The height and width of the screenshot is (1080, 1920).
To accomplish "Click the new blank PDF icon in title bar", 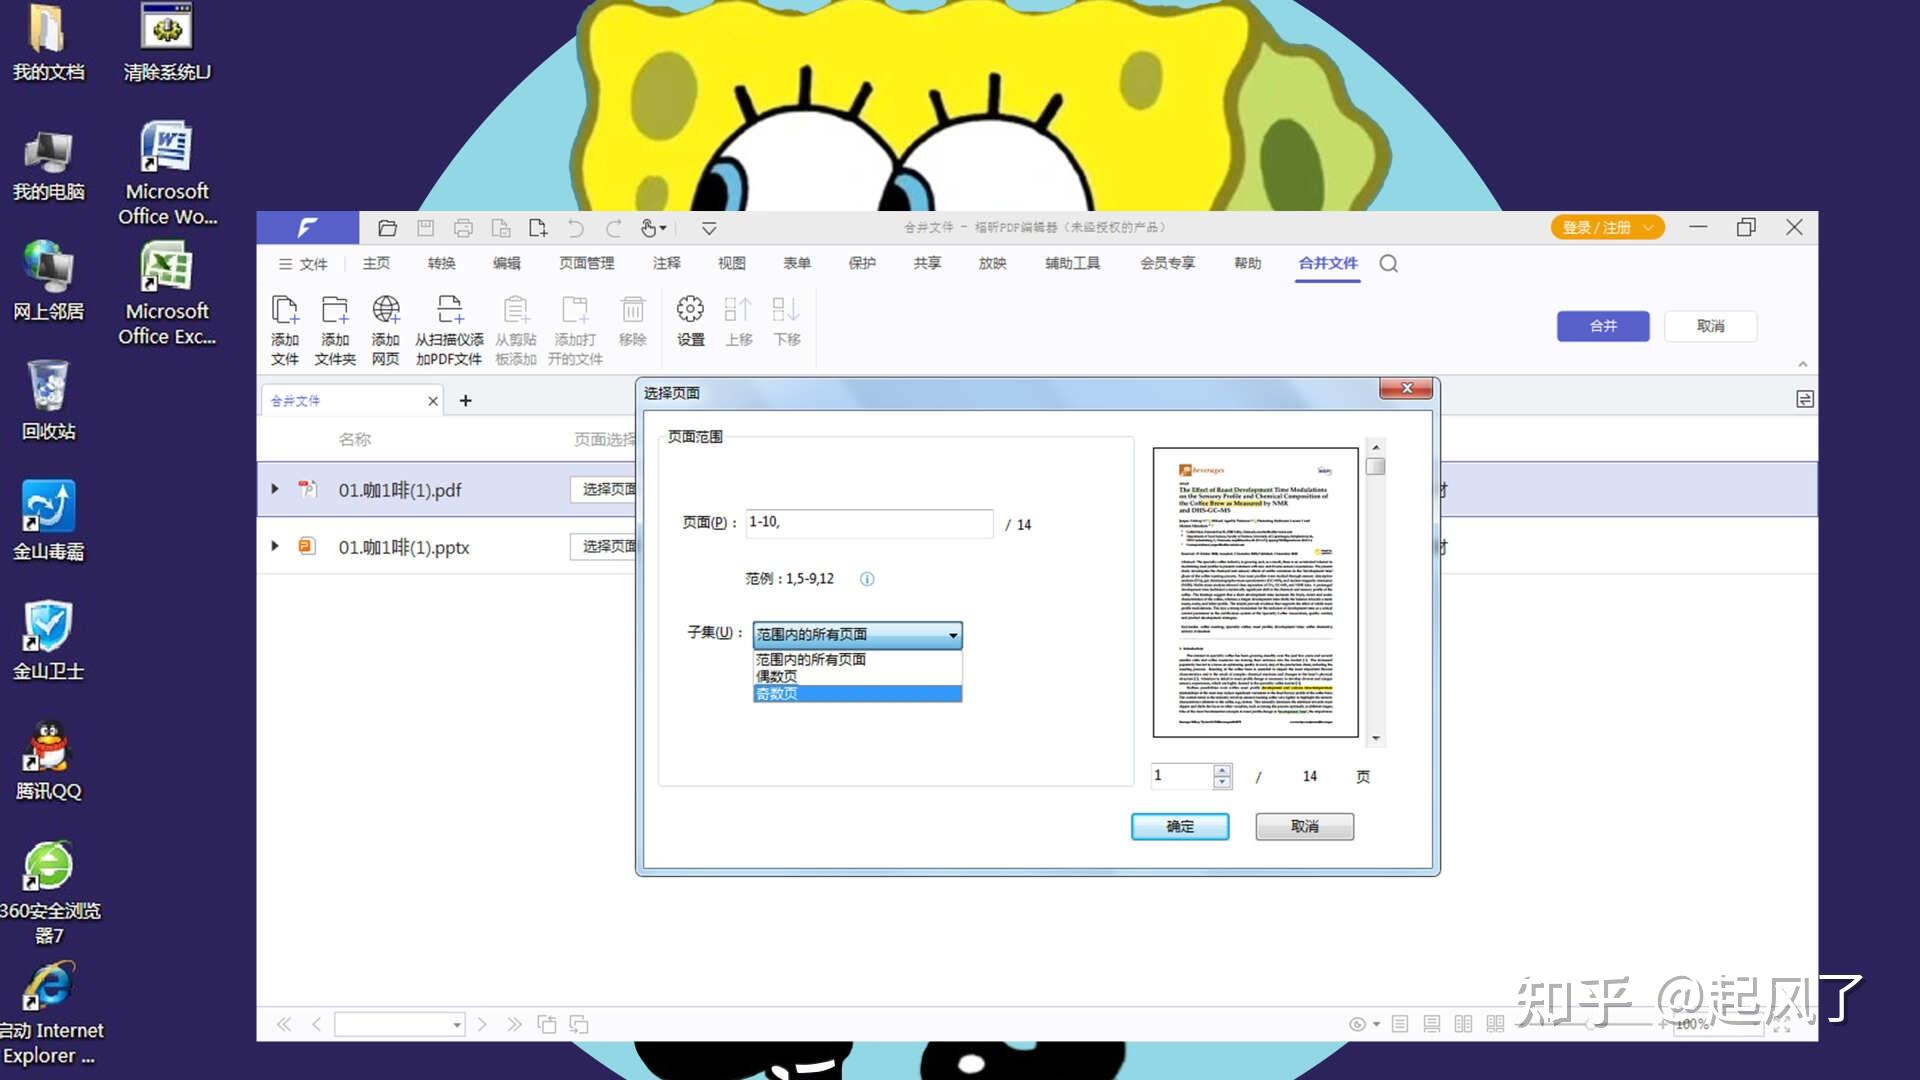I will 538,228.
